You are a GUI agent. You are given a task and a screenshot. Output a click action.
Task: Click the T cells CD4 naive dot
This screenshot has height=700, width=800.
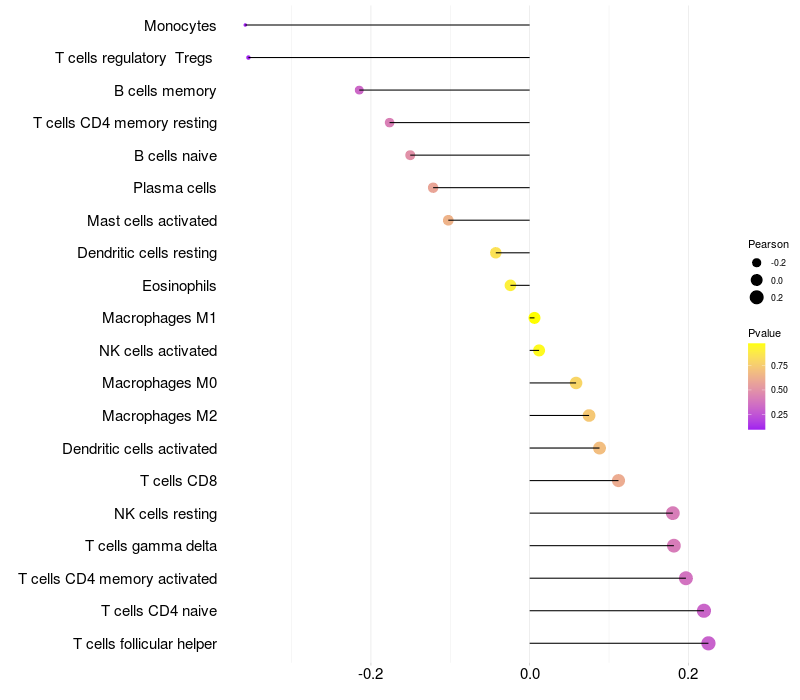coord(703,611)
